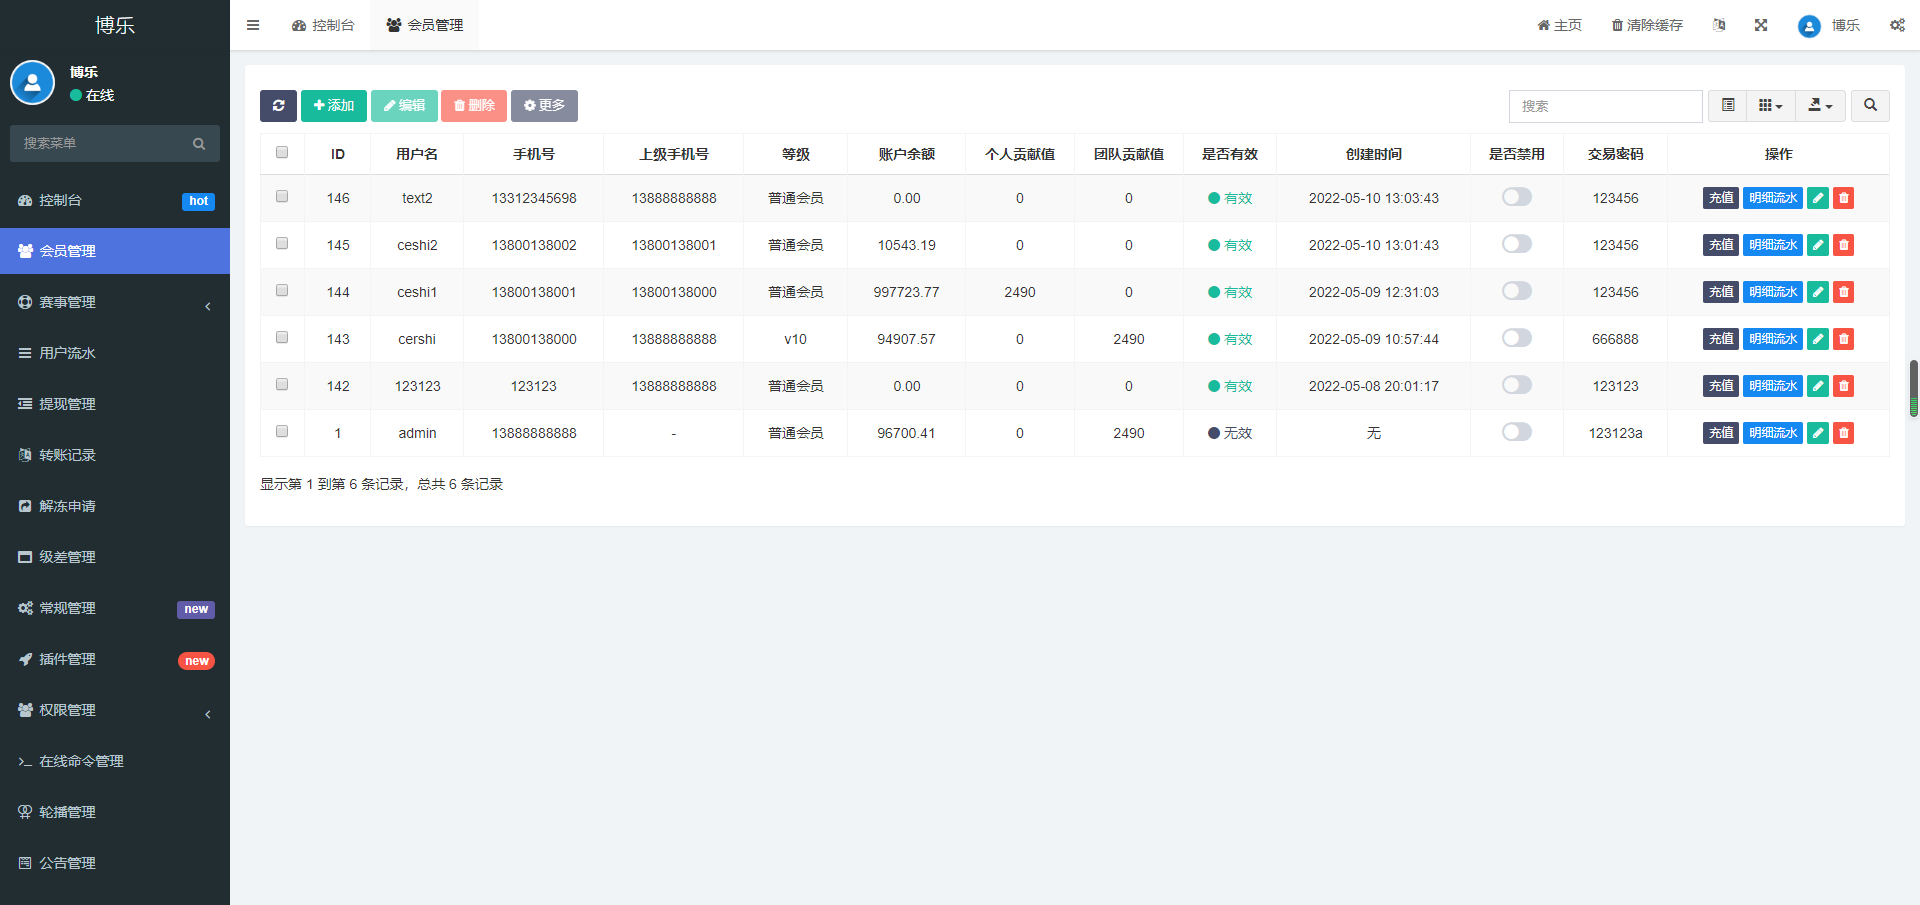
Task: Click the page vertical scrollbar
Action: [x=1914, y=388]
